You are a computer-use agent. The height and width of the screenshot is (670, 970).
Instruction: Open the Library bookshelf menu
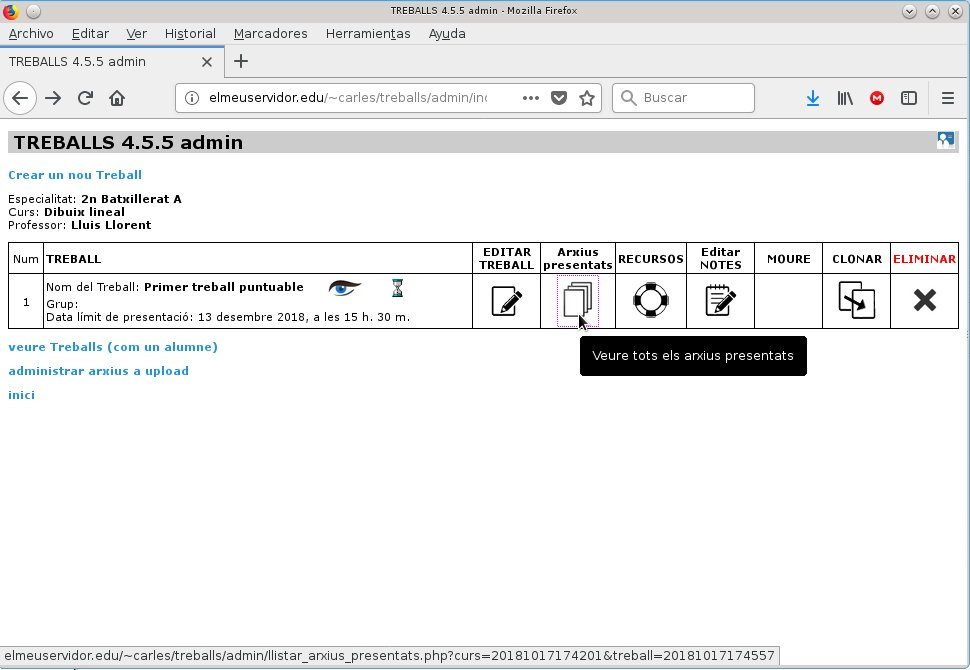(x=845, y=98)
